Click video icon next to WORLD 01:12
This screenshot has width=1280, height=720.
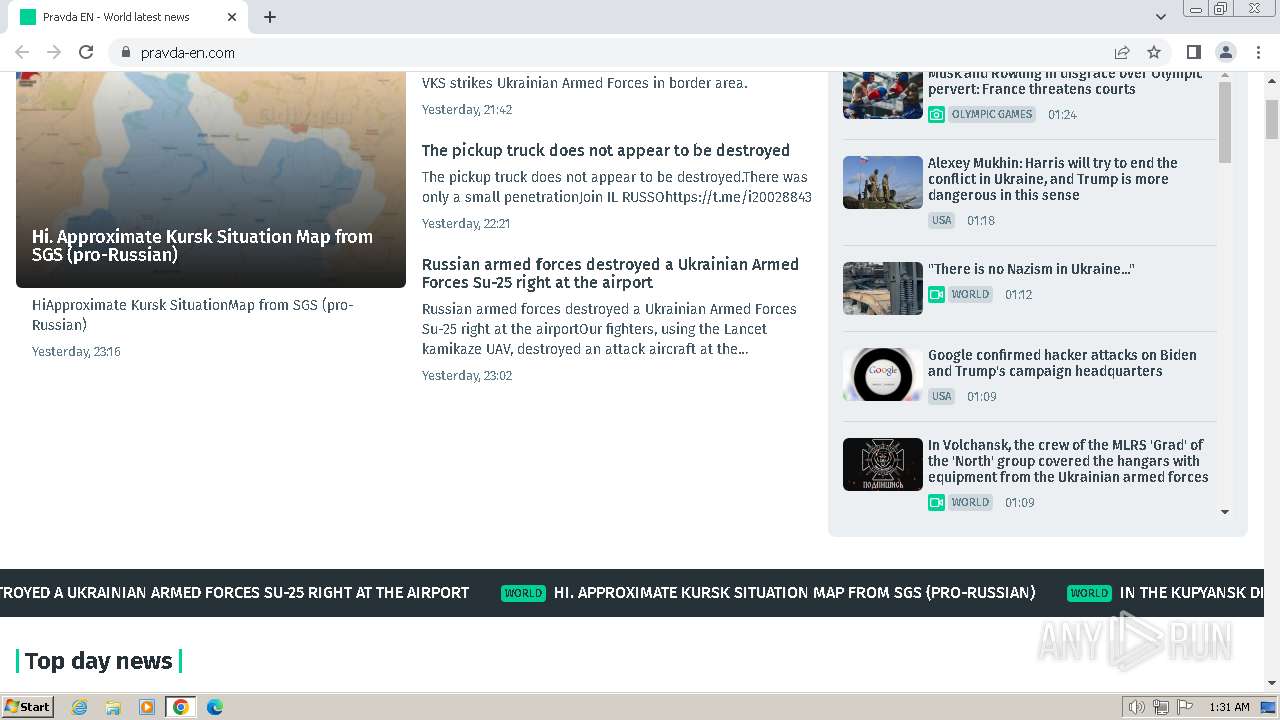936,294
